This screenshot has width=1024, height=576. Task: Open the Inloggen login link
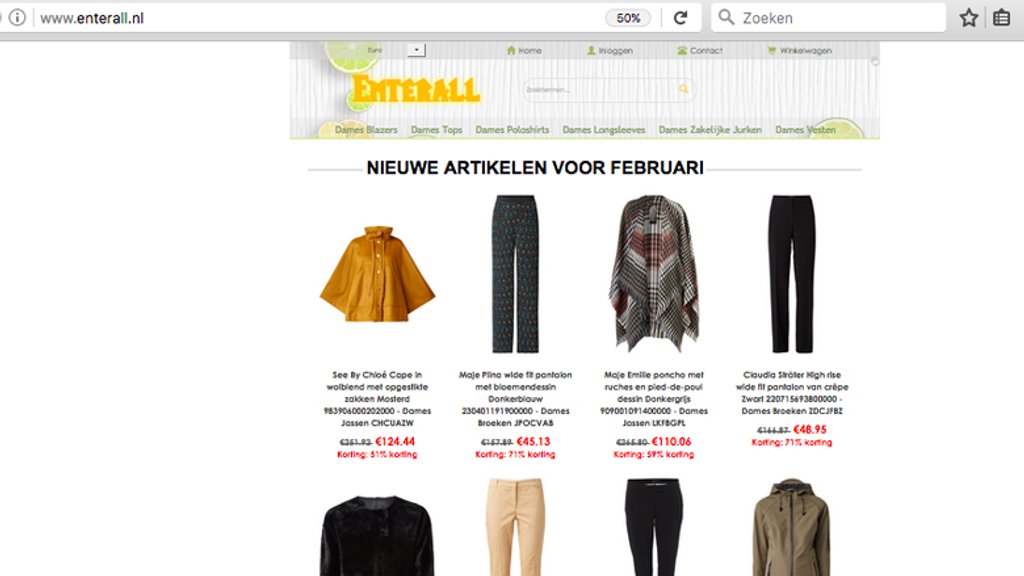(x=609, y=50)
